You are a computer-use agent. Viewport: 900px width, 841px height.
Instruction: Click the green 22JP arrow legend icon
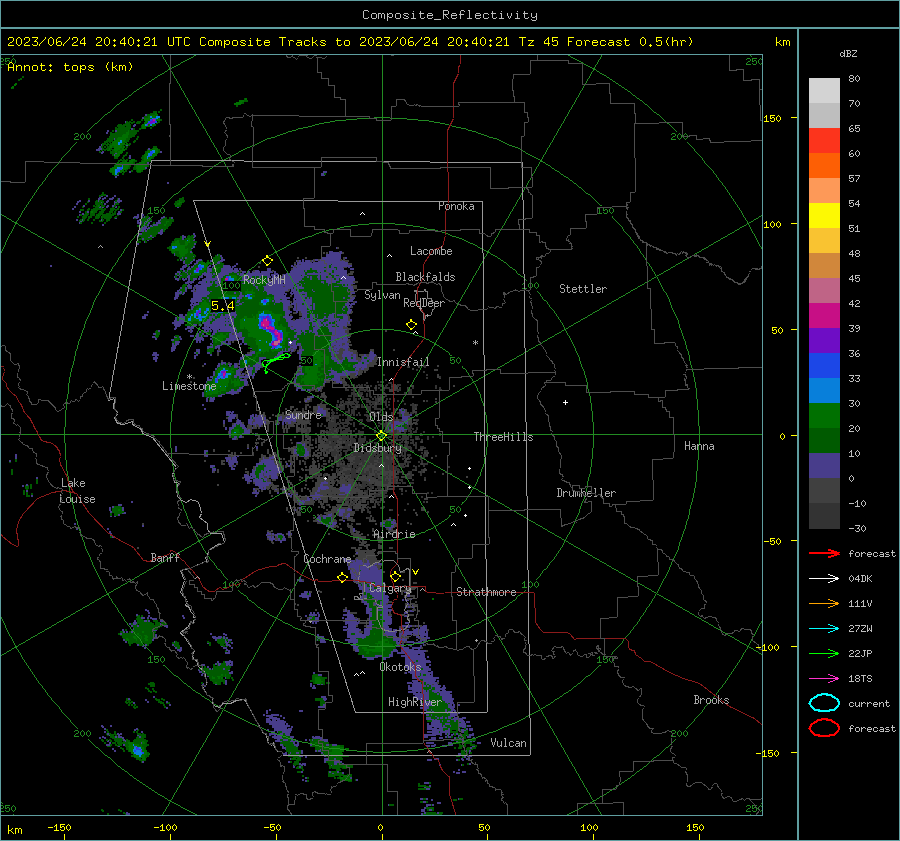click(824, 653)
